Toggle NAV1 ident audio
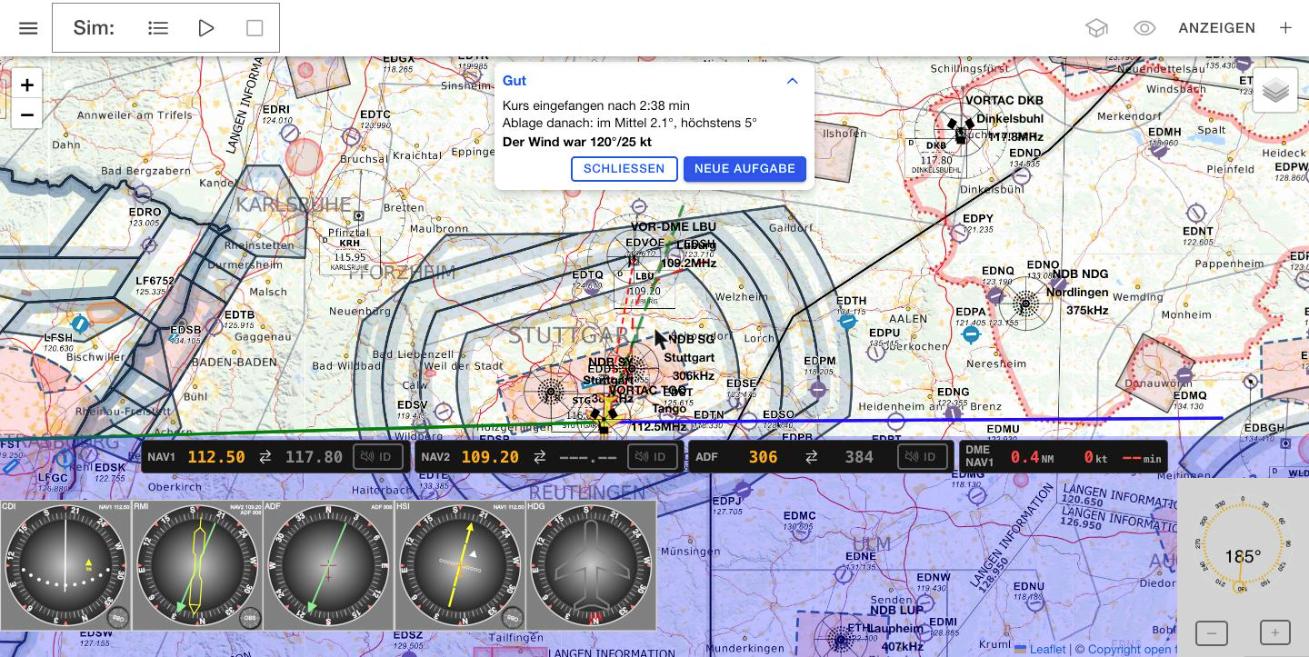1309x657 pixels. tap(379, 457)
